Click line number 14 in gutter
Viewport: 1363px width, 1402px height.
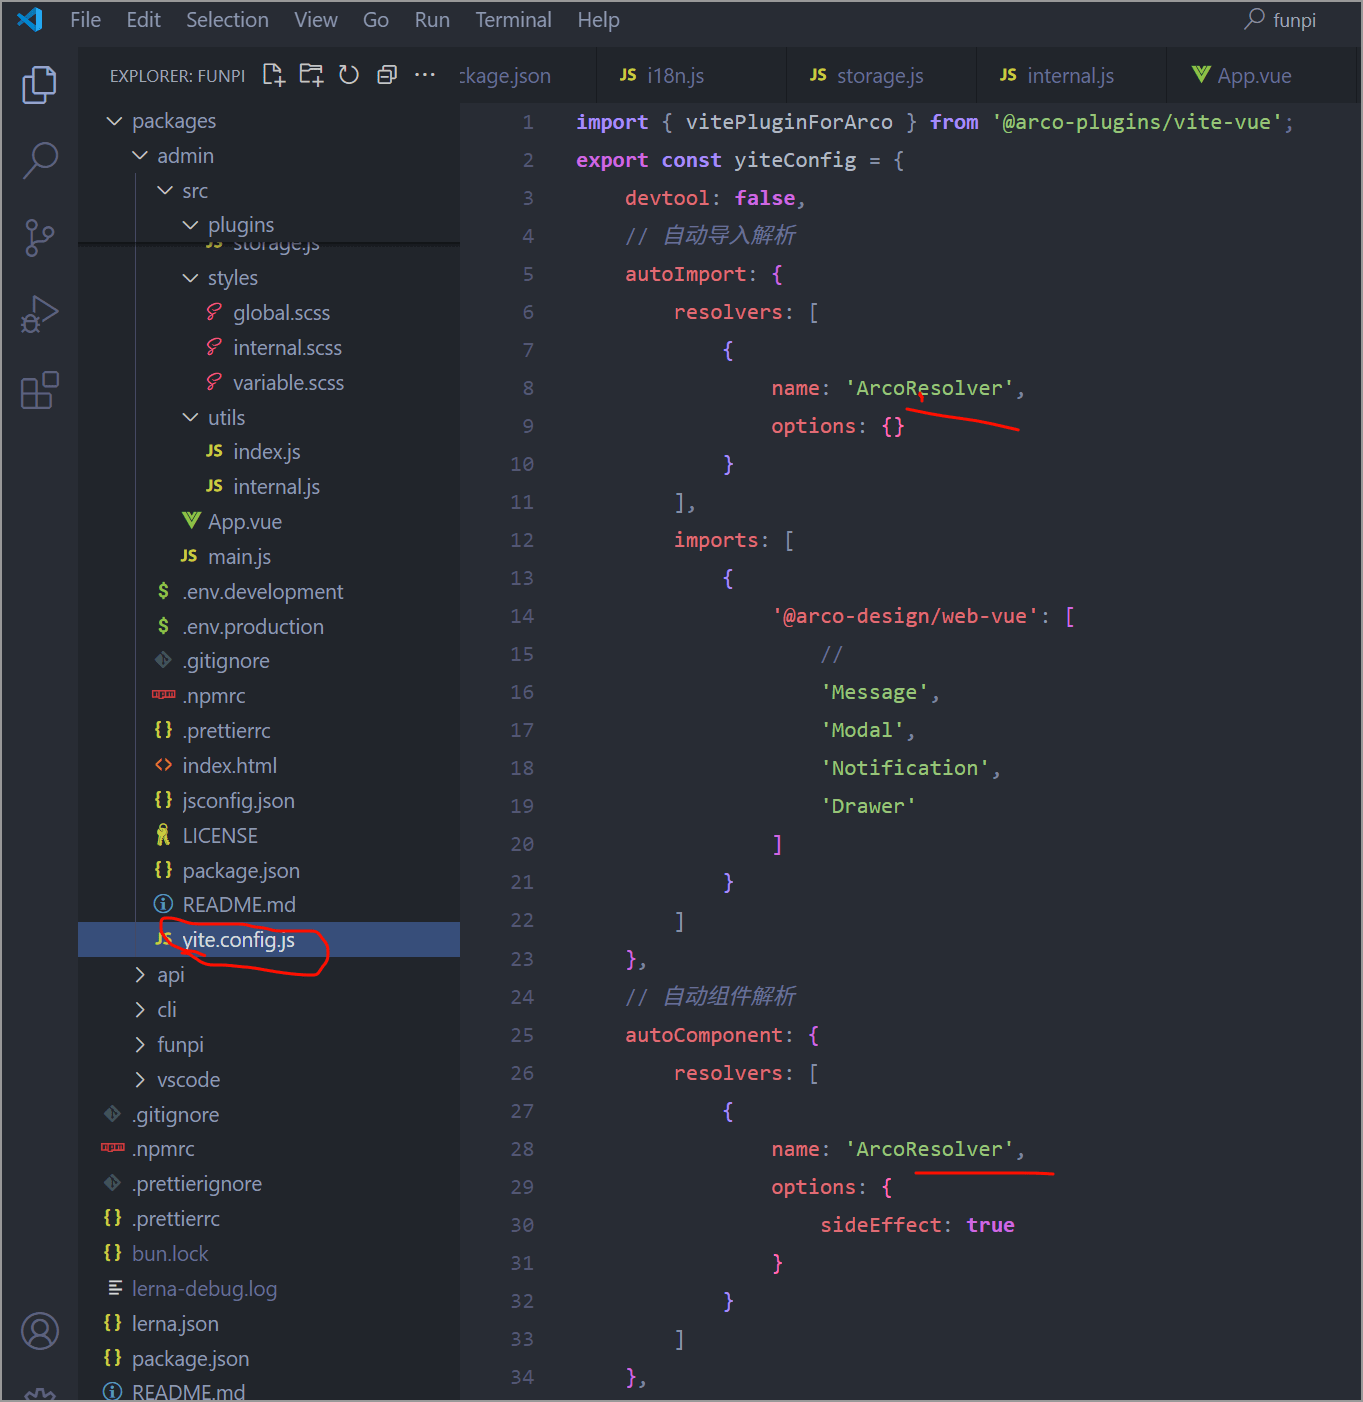click(522, 616)
